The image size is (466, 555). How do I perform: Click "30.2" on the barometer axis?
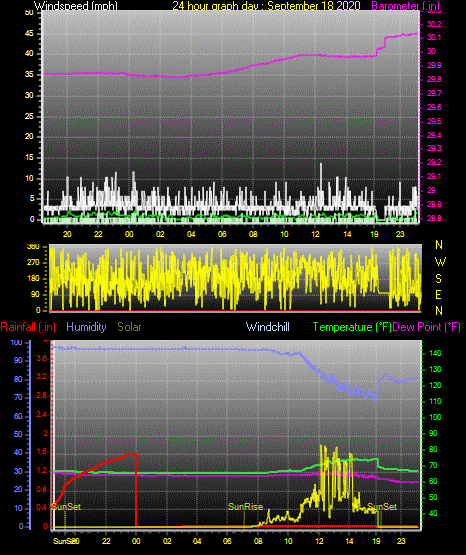pyautogui.click(x=434, y=24)
